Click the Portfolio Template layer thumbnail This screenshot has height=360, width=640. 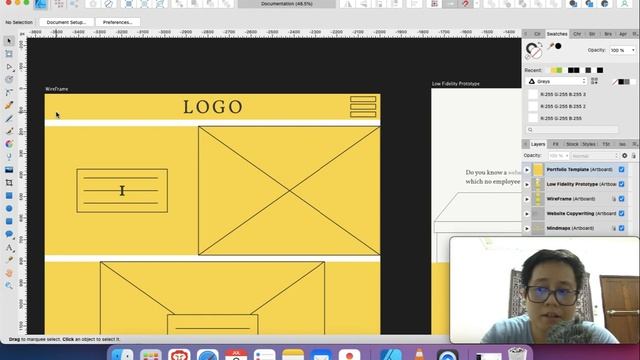[x=538, y=170]
